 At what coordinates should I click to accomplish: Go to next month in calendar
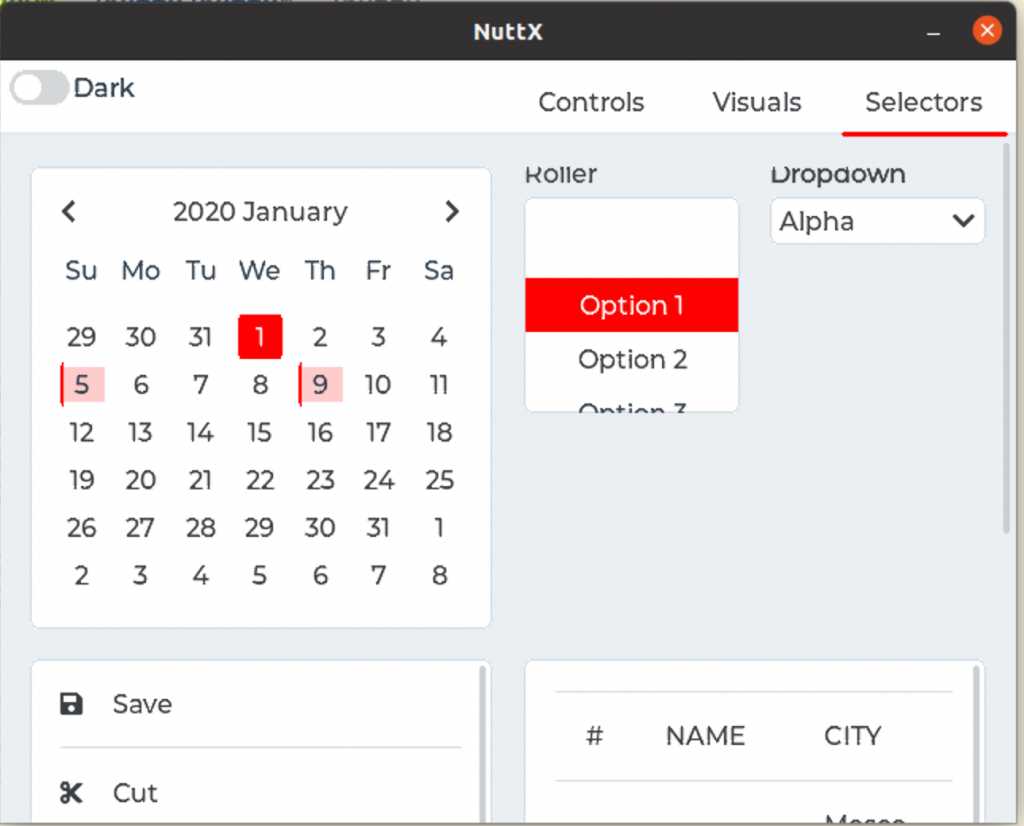coord(452,211)
